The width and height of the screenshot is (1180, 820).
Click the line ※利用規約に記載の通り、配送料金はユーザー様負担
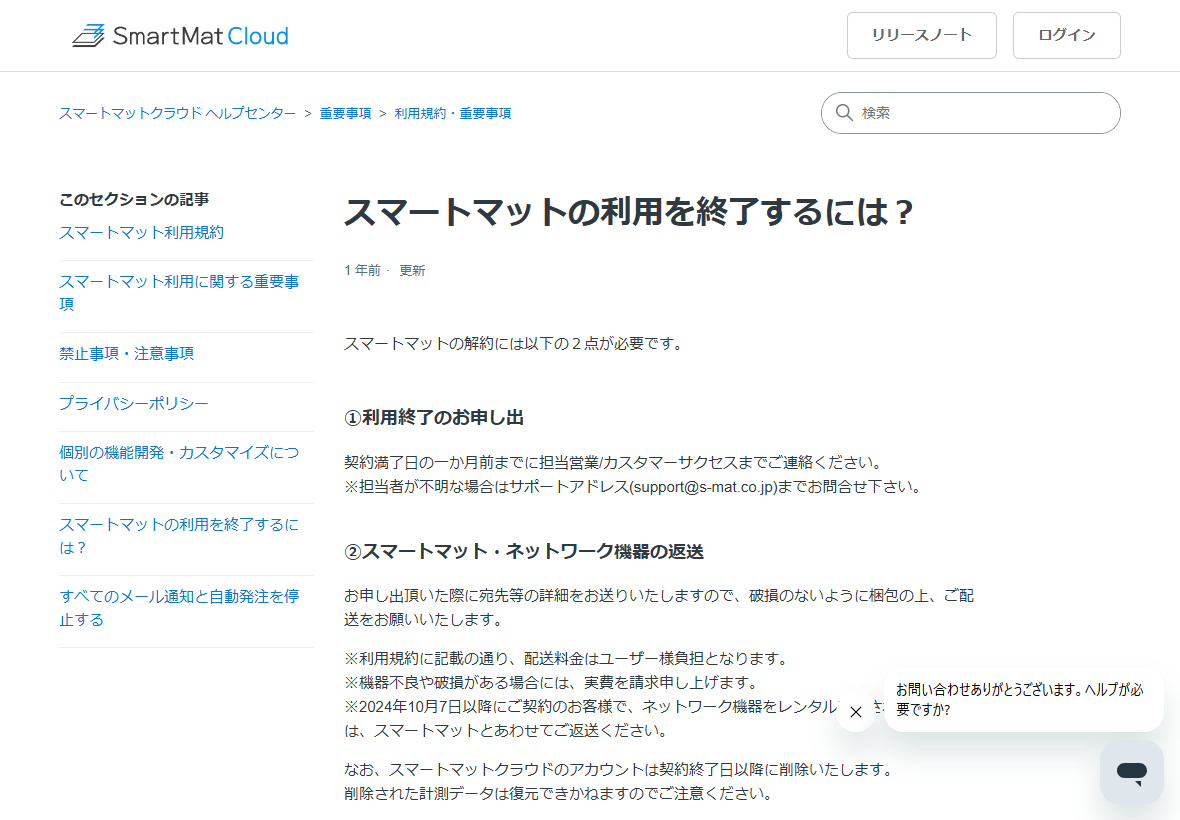pos(566,658)
